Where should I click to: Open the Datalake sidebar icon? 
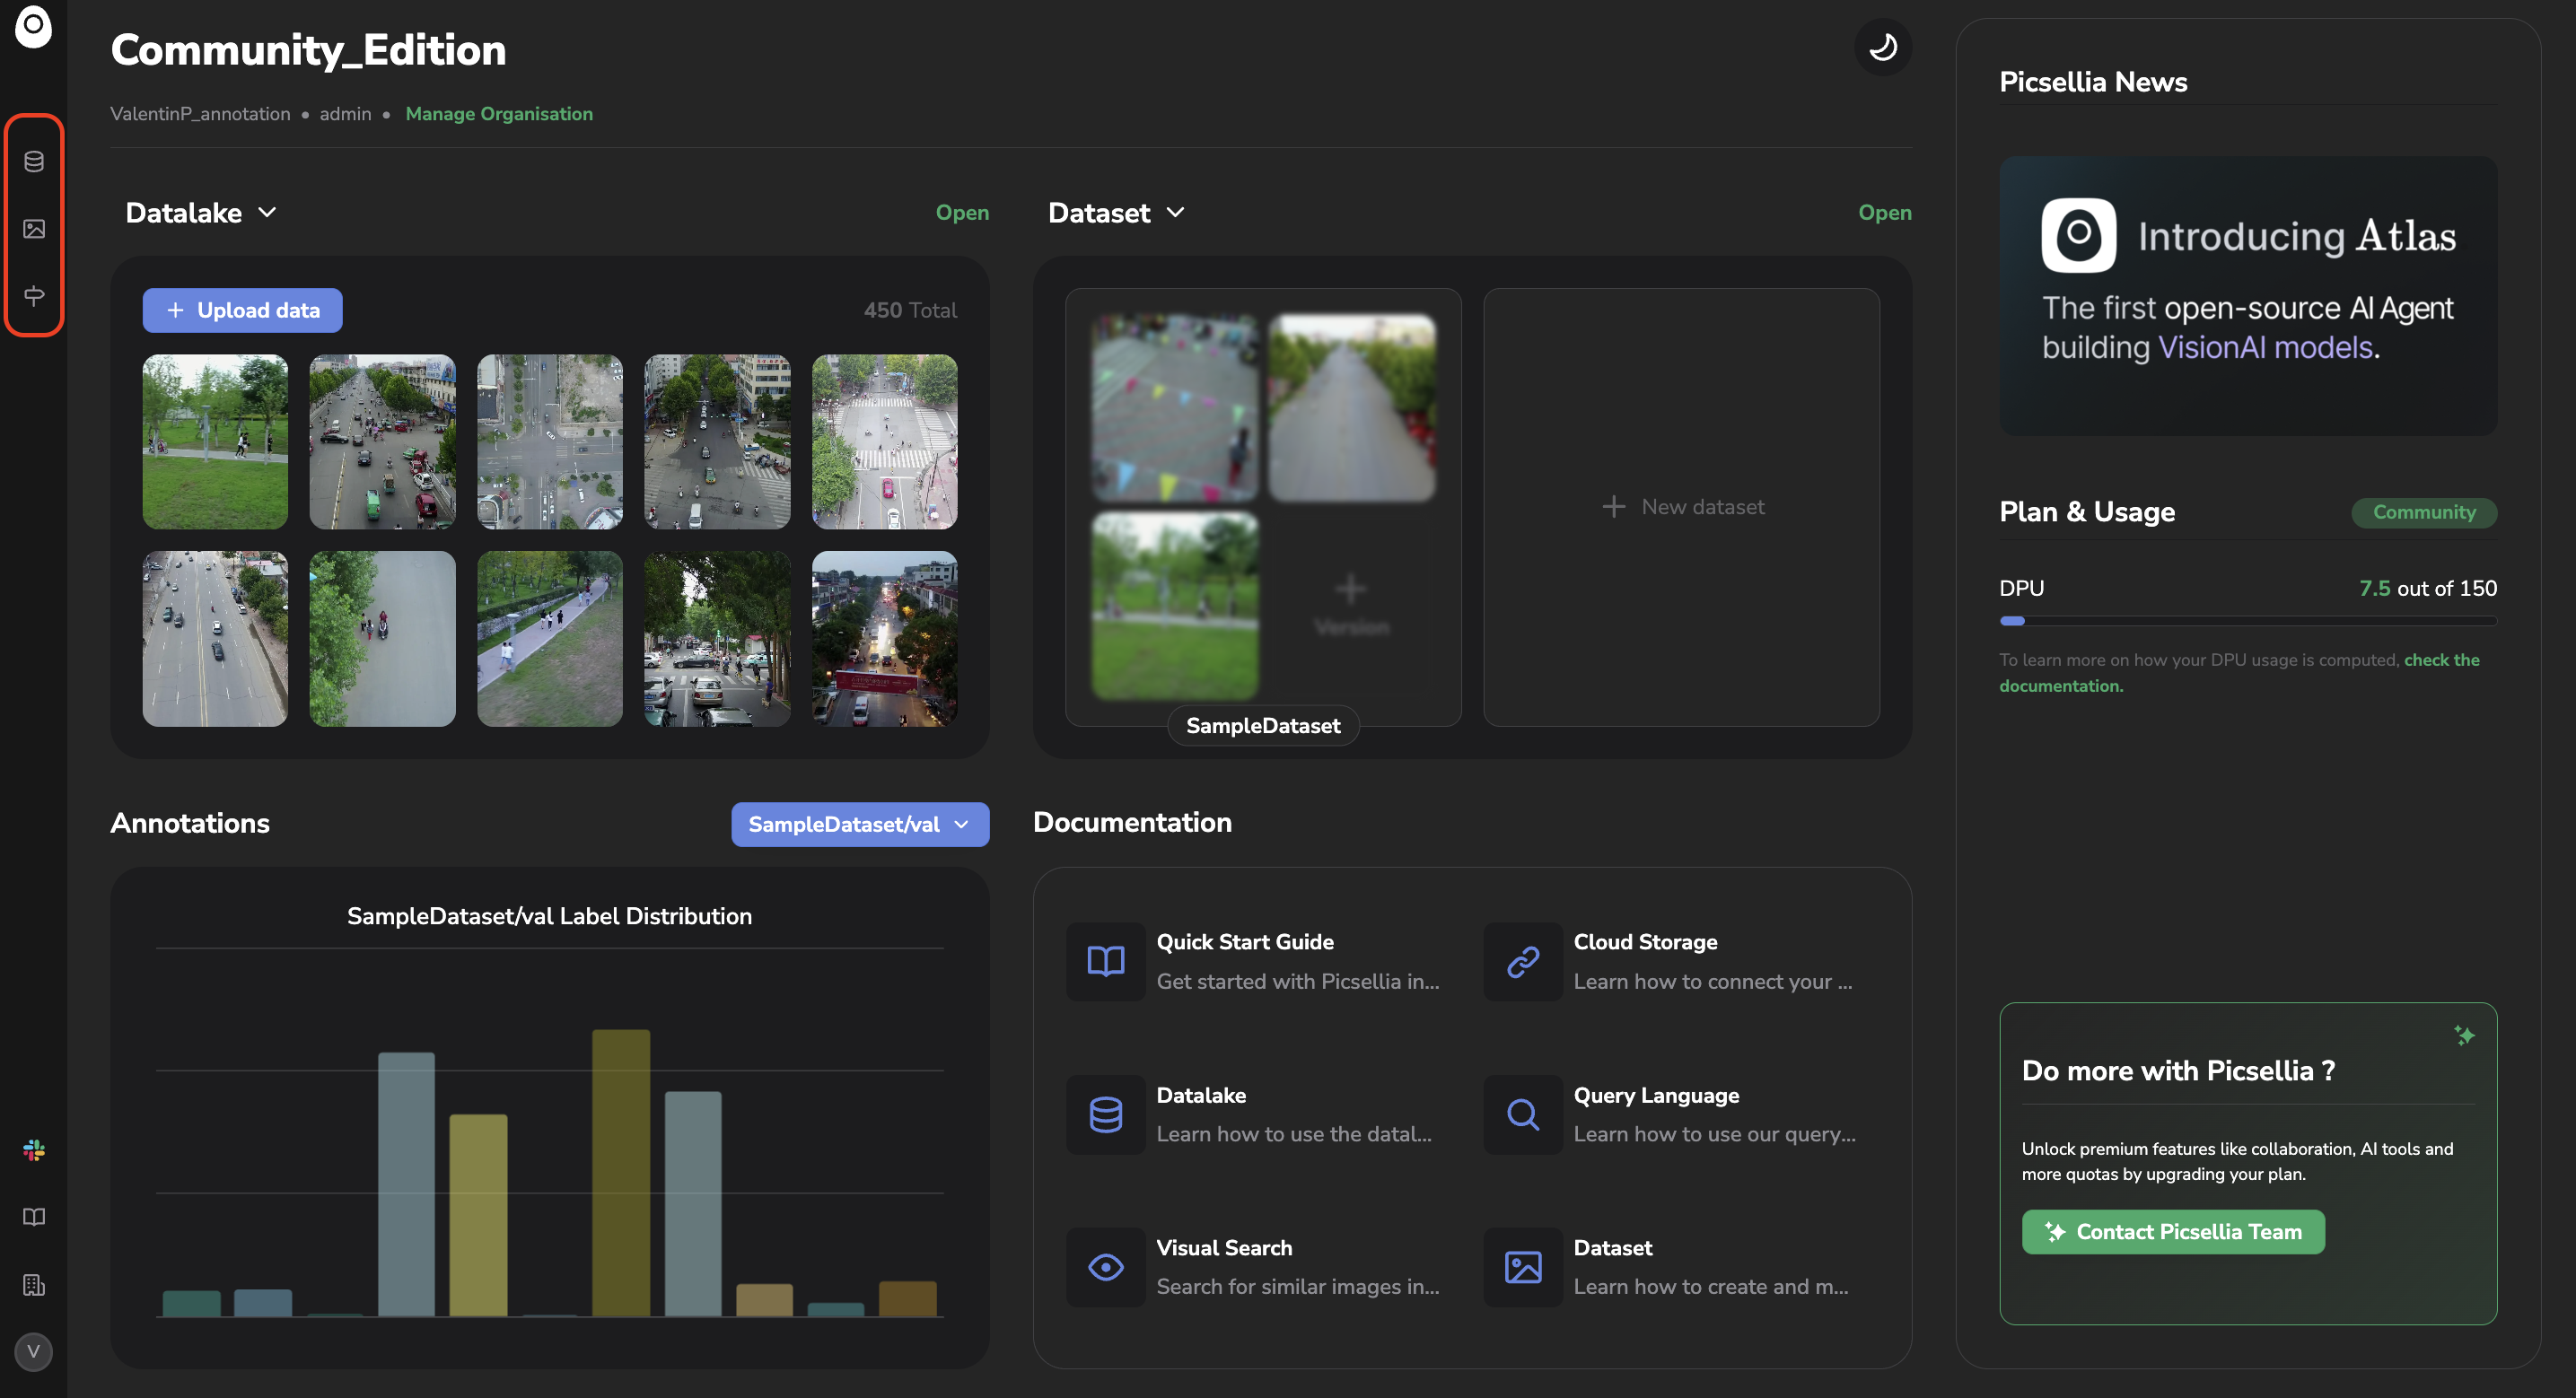pos(34,161)
